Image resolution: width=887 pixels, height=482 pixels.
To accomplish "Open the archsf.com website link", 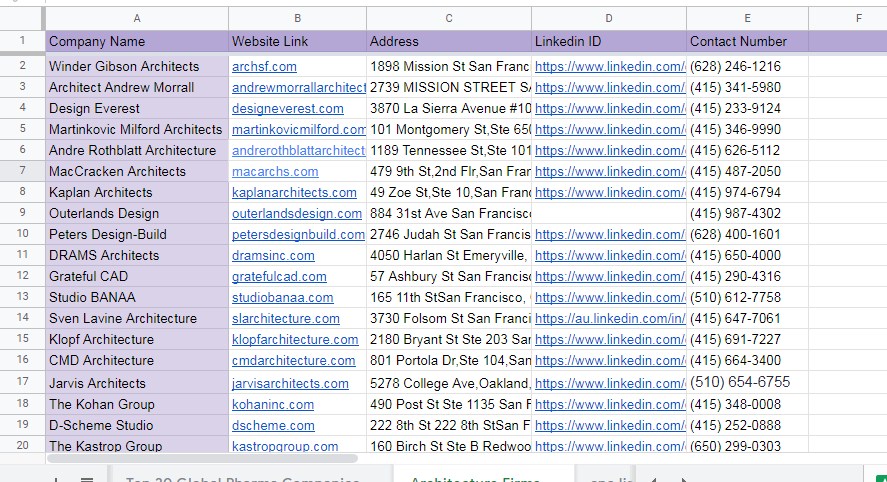I will click(x=264, y=67).
